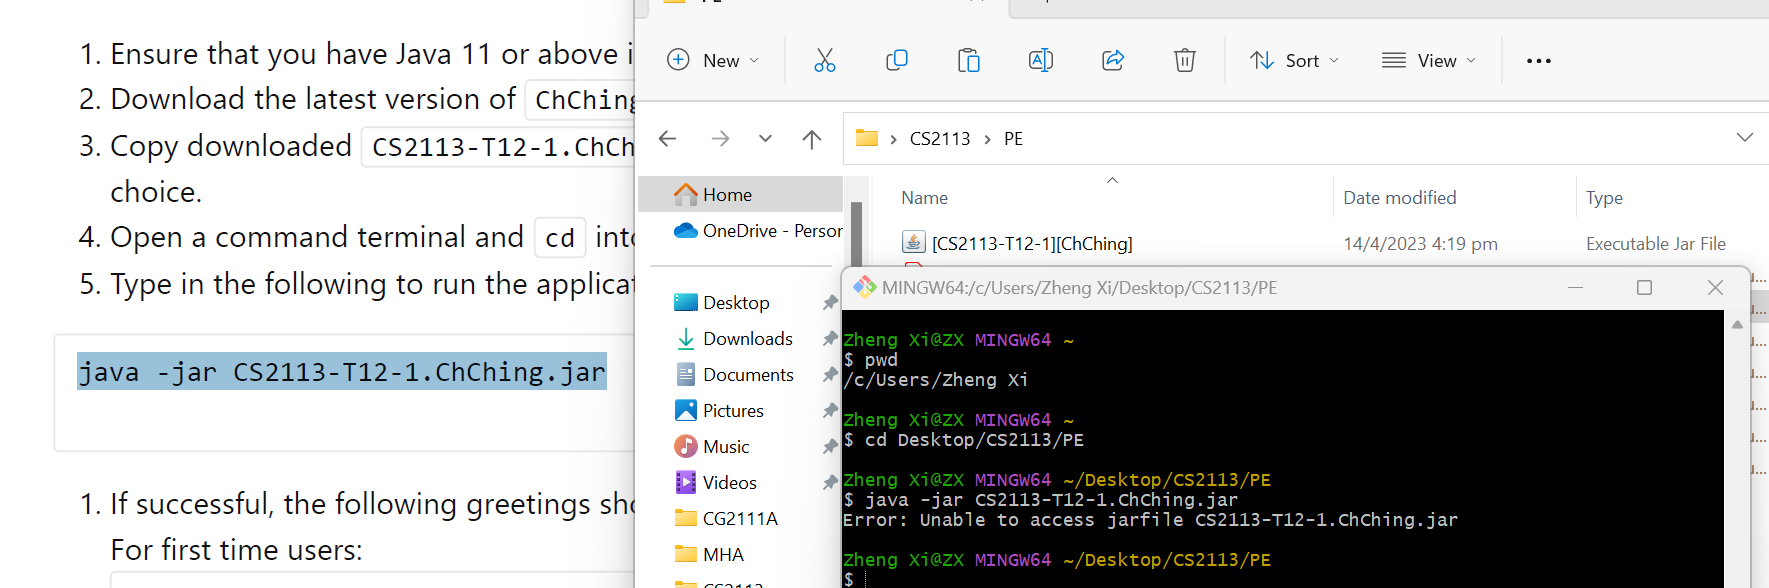1769x588 pixels.
Task: Expand the address bar history dropdown
Action: [x=1745, y=138]
